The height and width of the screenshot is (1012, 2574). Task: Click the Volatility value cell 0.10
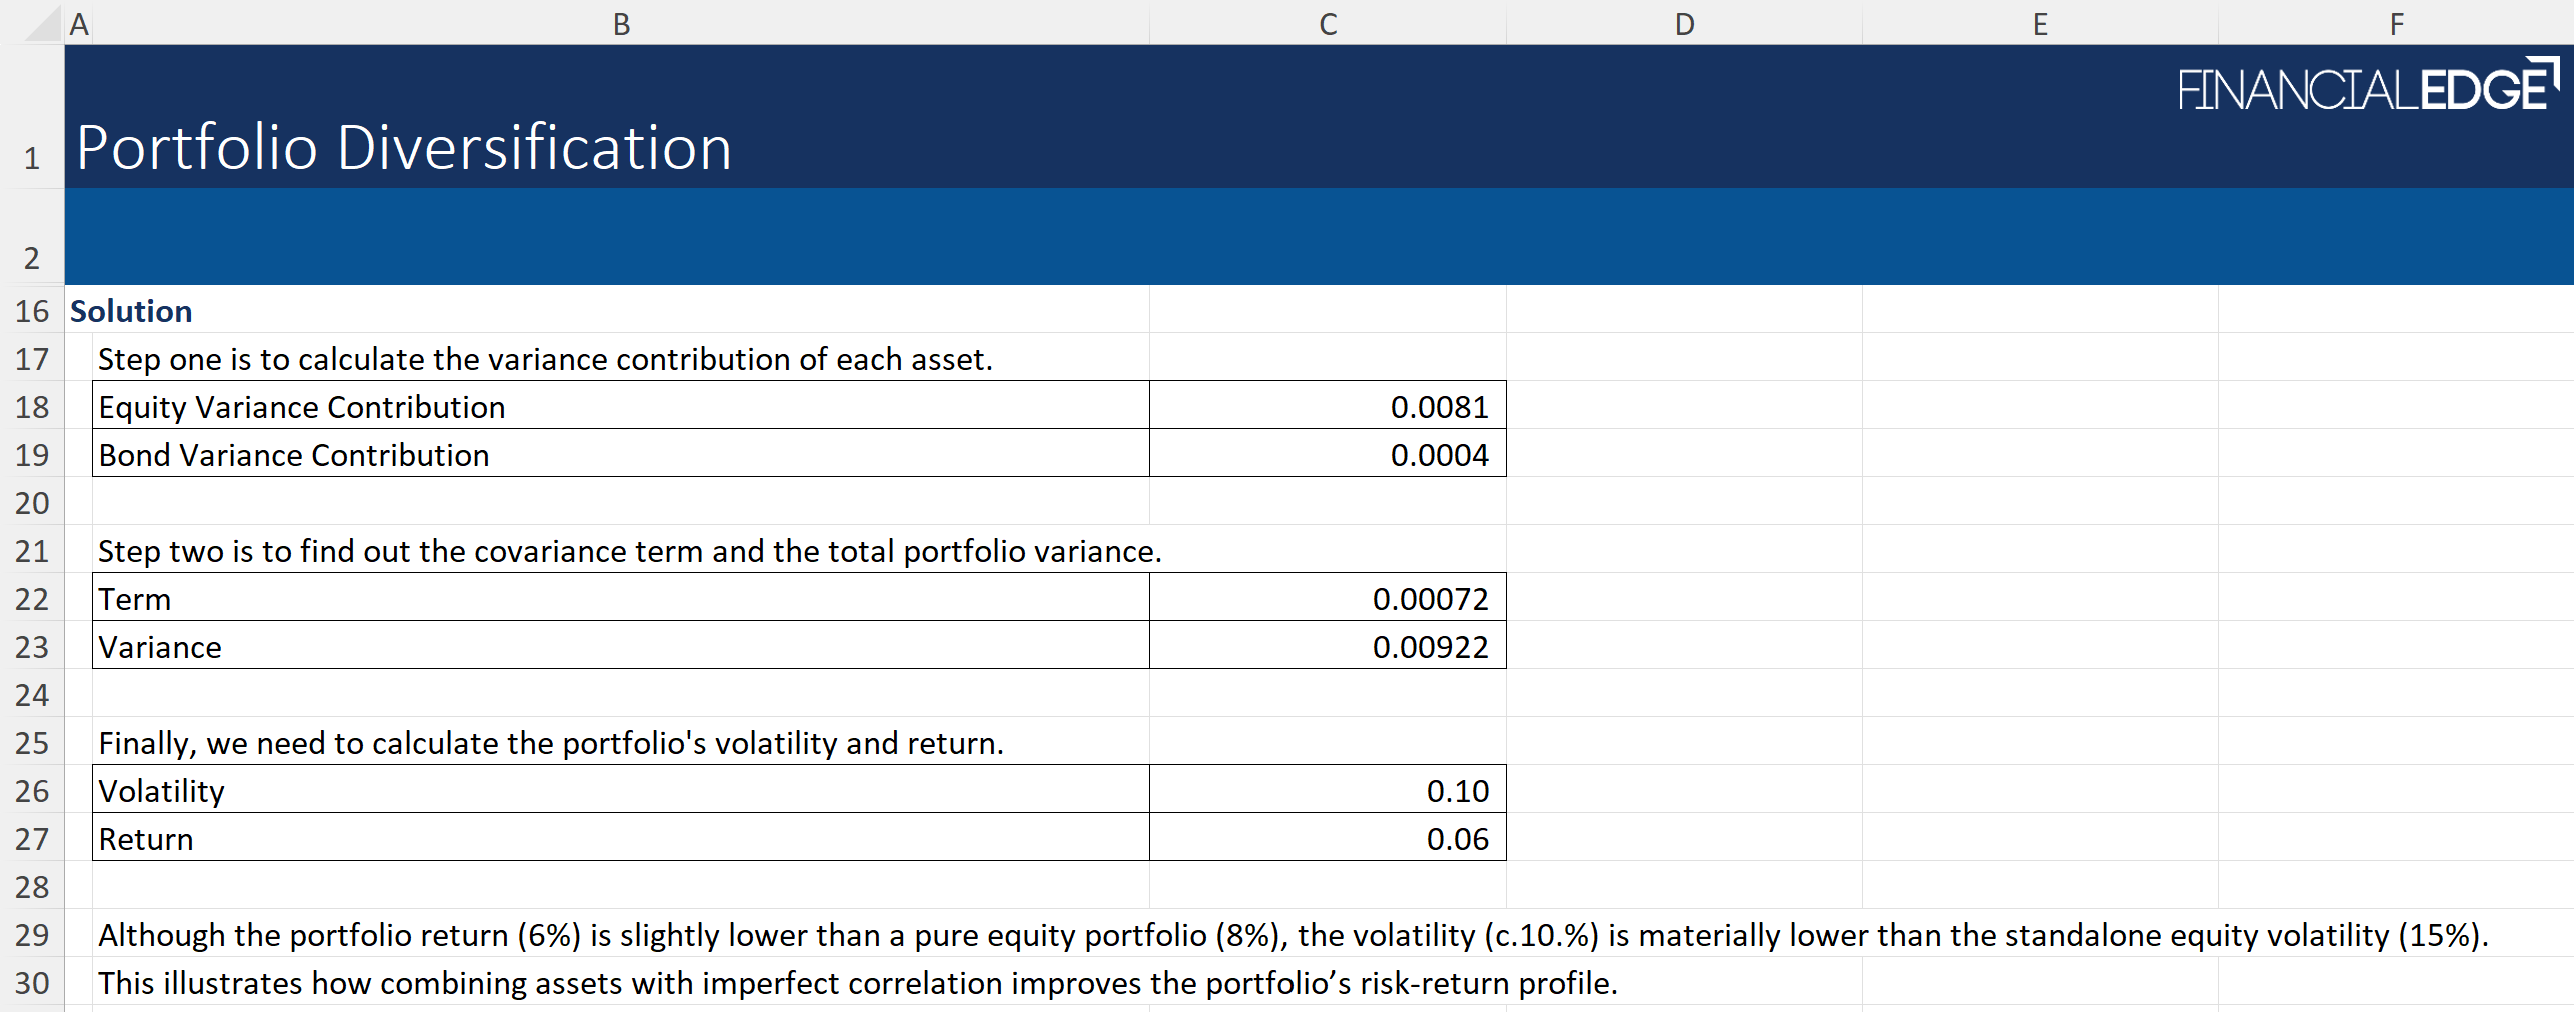(1327, 791)
